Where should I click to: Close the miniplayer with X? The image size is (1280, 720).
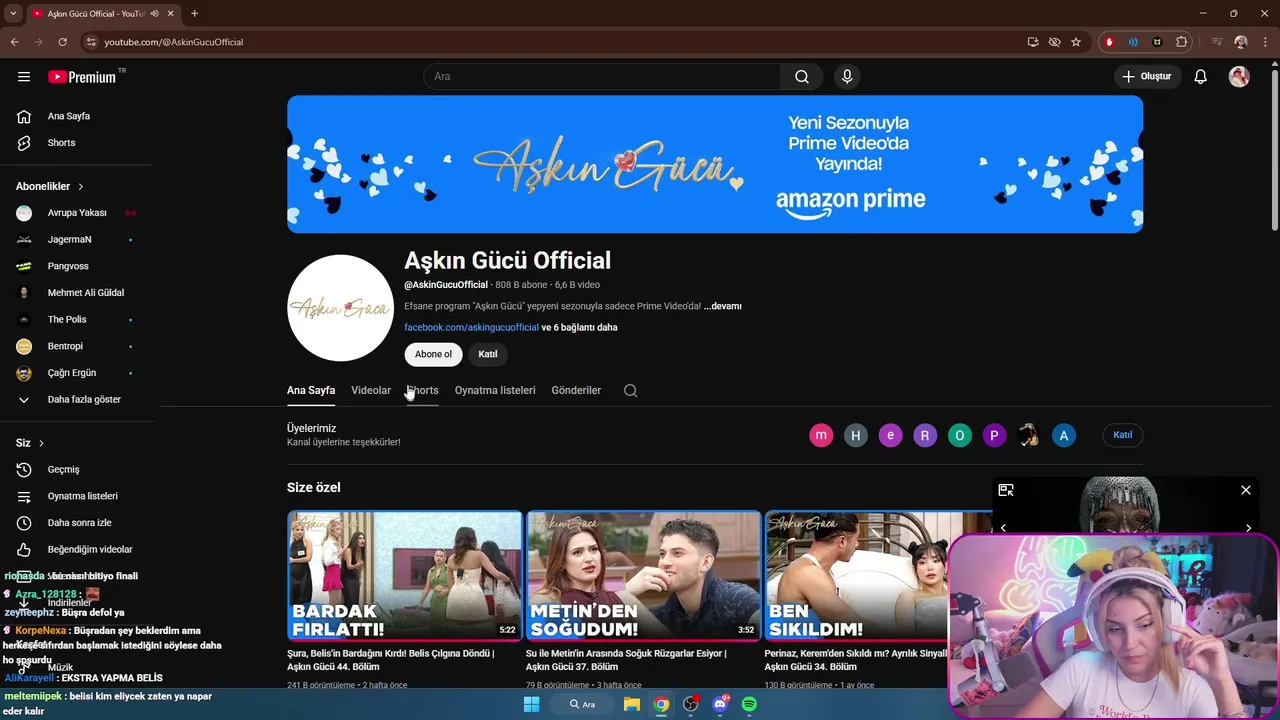point(1246,490)
